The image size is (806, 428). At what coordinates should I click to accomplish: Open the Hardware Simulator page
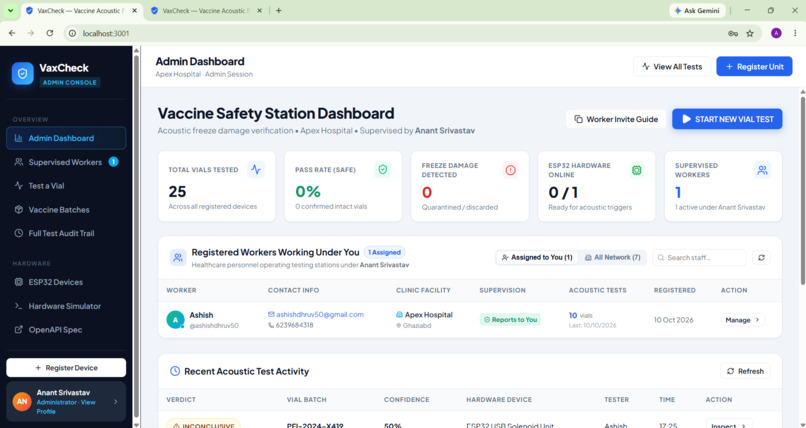pyautogui.click(x=66, y=306)
